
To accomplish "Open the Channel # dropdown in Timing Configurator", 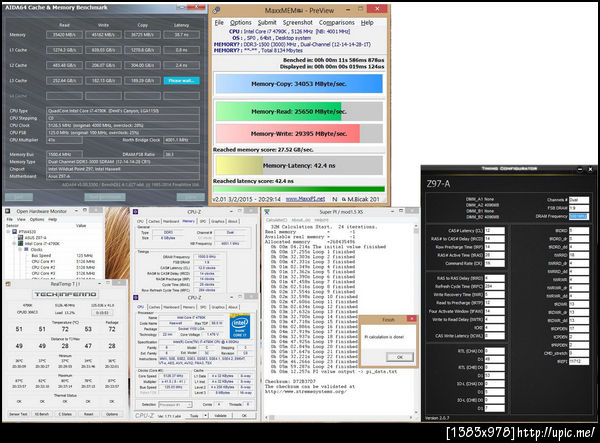I will coord(580,202).
